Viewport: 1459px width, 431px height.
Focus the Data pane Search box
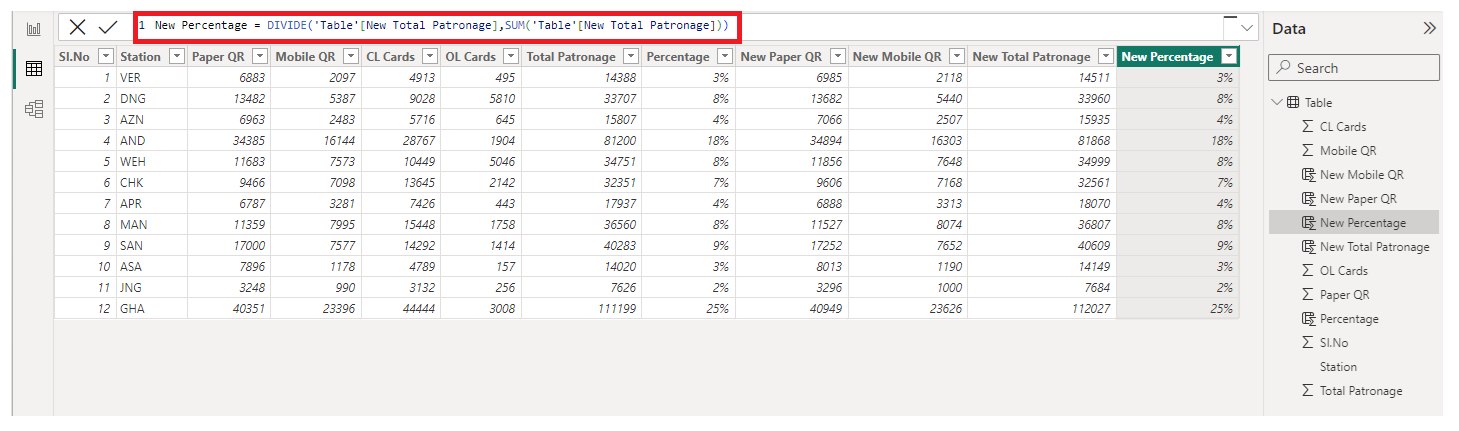(1354, 68)
